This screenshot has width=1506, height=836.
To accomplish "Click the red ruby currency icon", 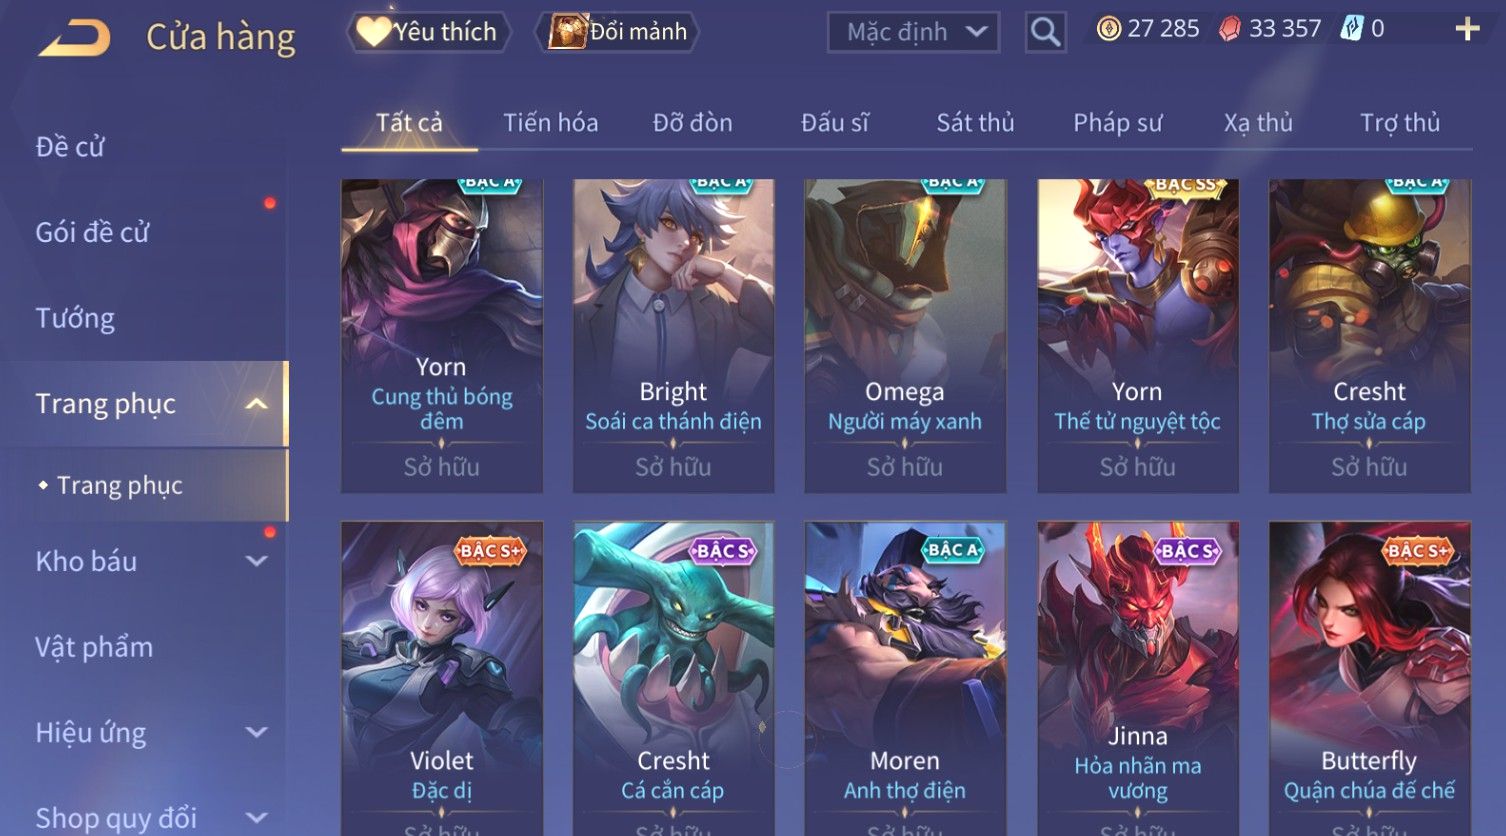I will [1230, 29].
